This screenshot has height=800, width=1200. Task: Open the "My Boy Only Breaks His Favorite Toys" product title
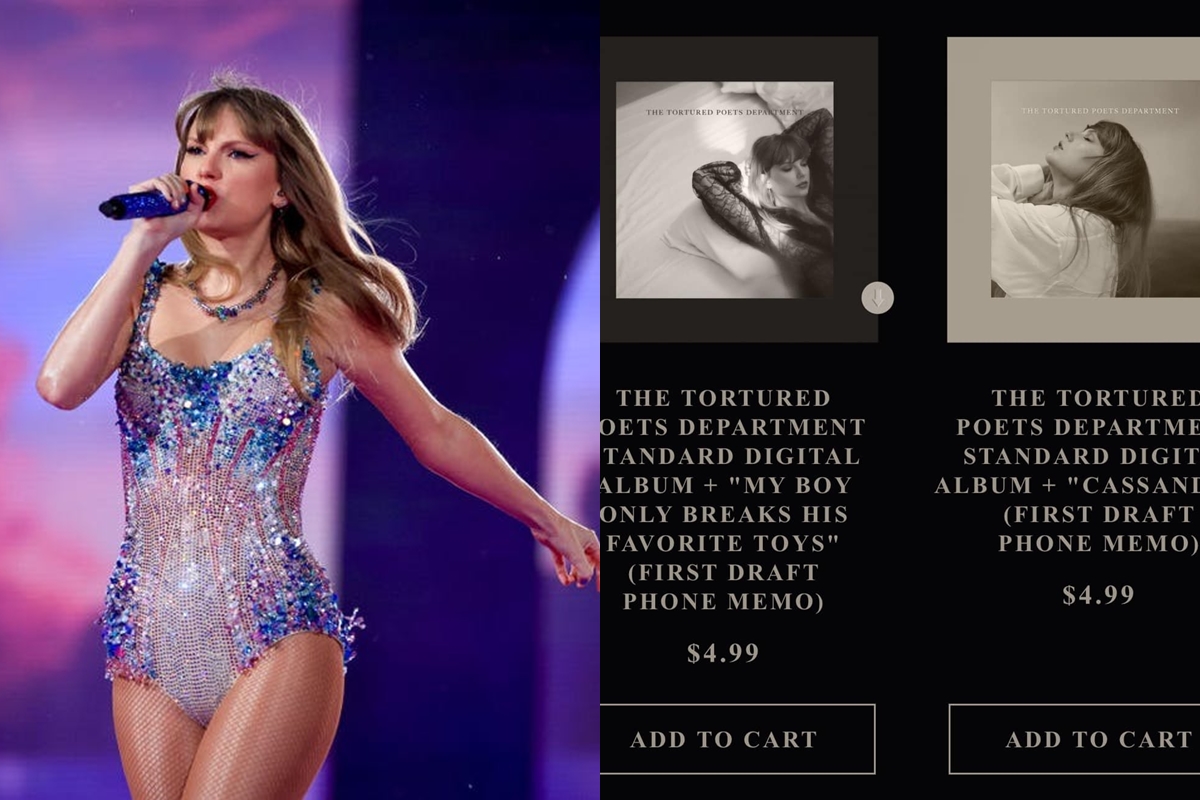732,500
